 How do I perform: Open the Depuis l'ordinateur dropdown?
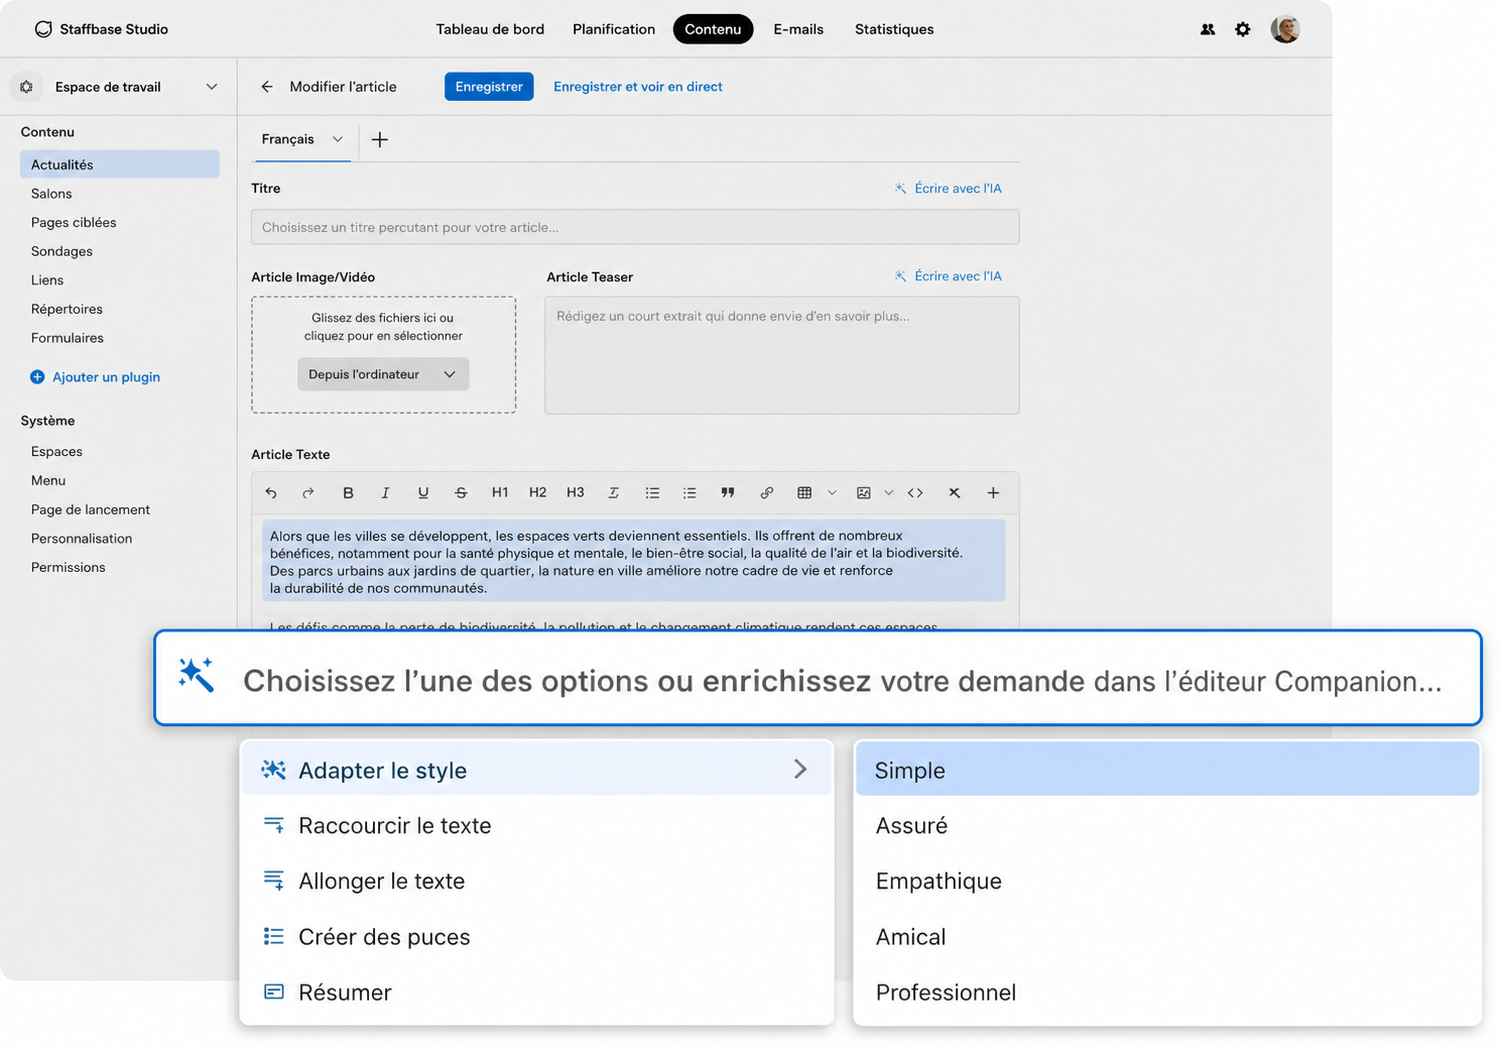click(383, 374)
